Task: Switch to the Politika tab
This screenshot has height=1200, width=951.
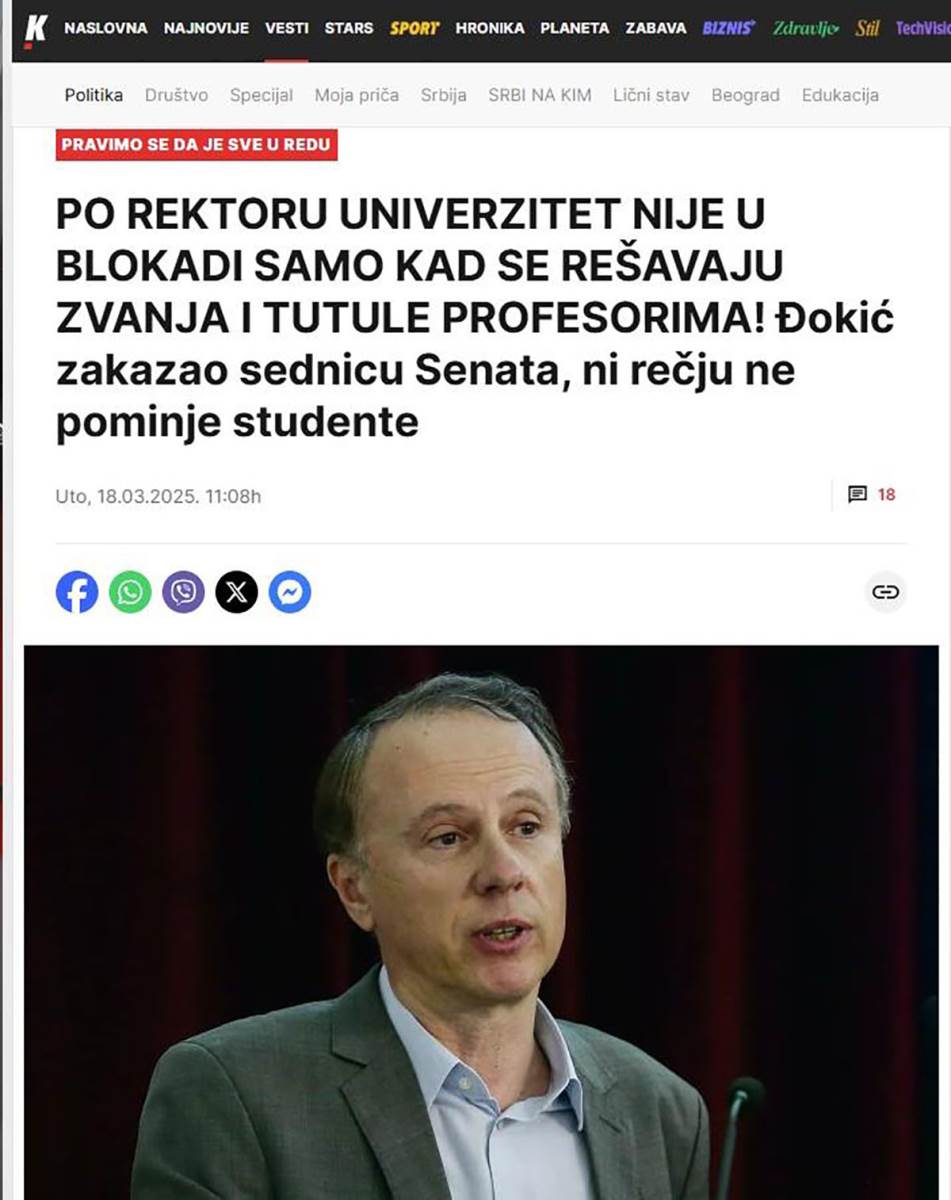Action: (x=93, y=95)
